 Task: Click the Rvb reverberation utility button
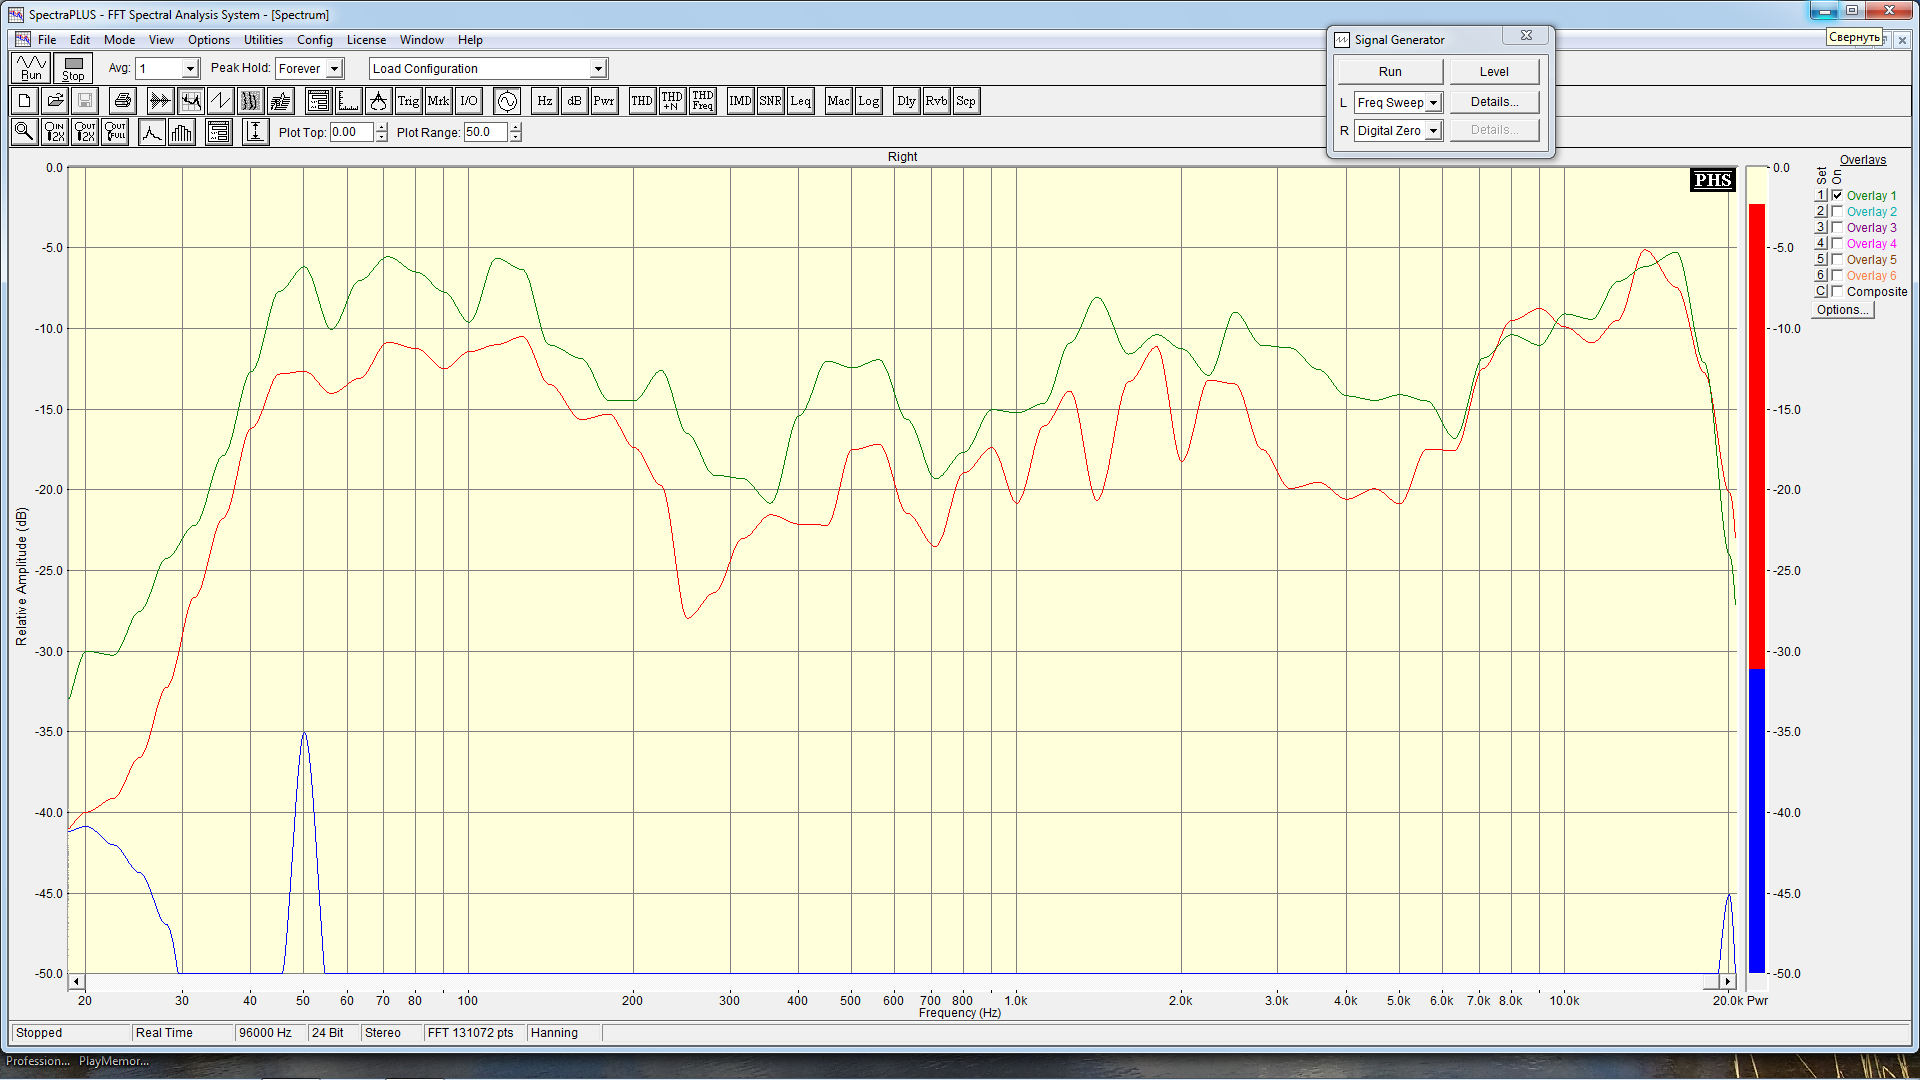point(936,101)
